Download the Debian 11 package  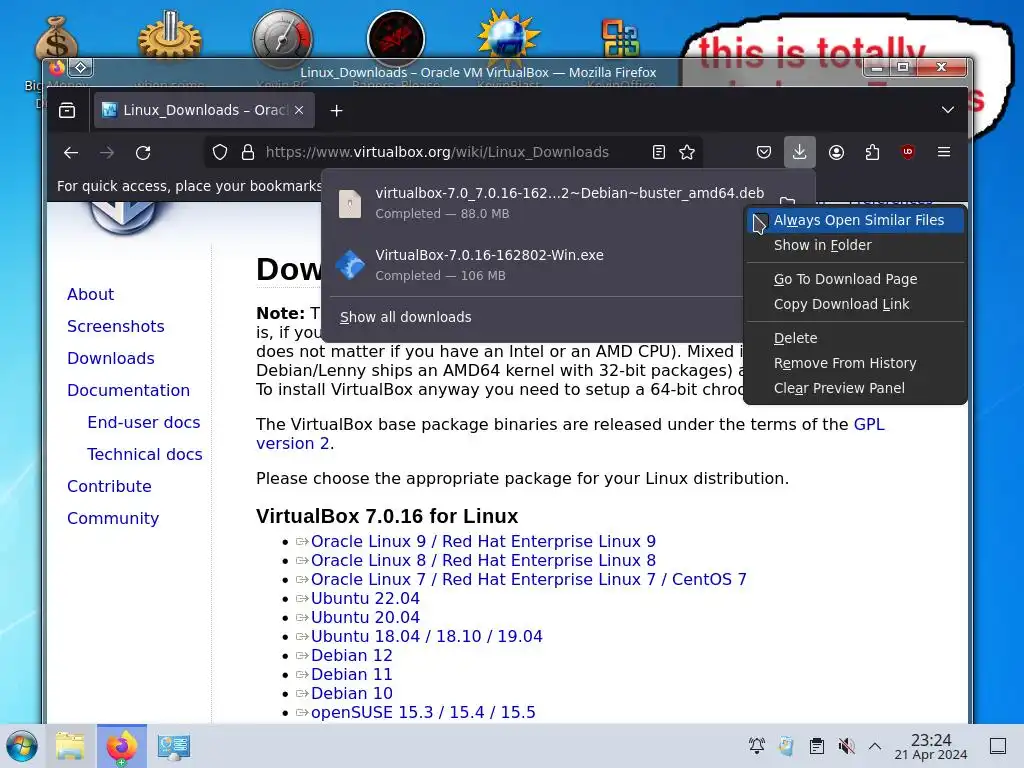click(x=351, y=674)
